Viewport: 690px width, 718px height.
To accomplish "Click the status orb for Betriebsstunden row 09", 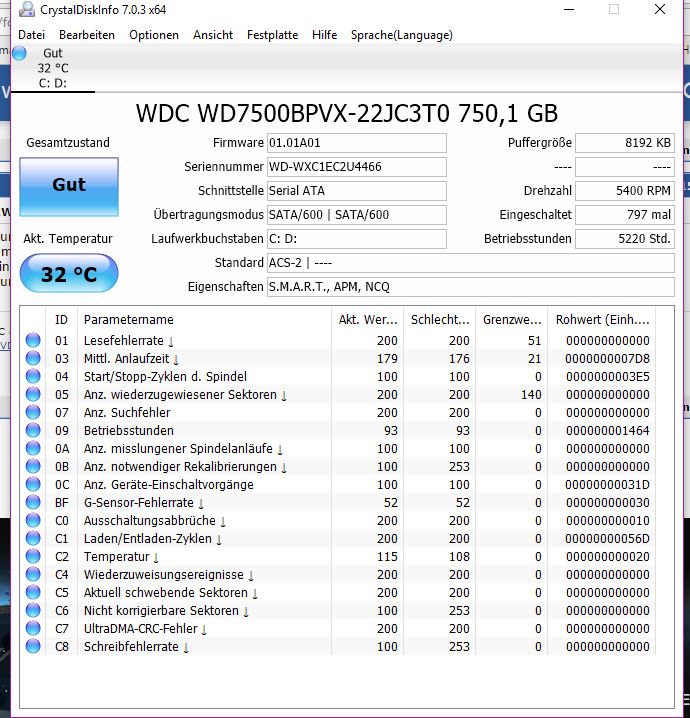I will (33, 430).
